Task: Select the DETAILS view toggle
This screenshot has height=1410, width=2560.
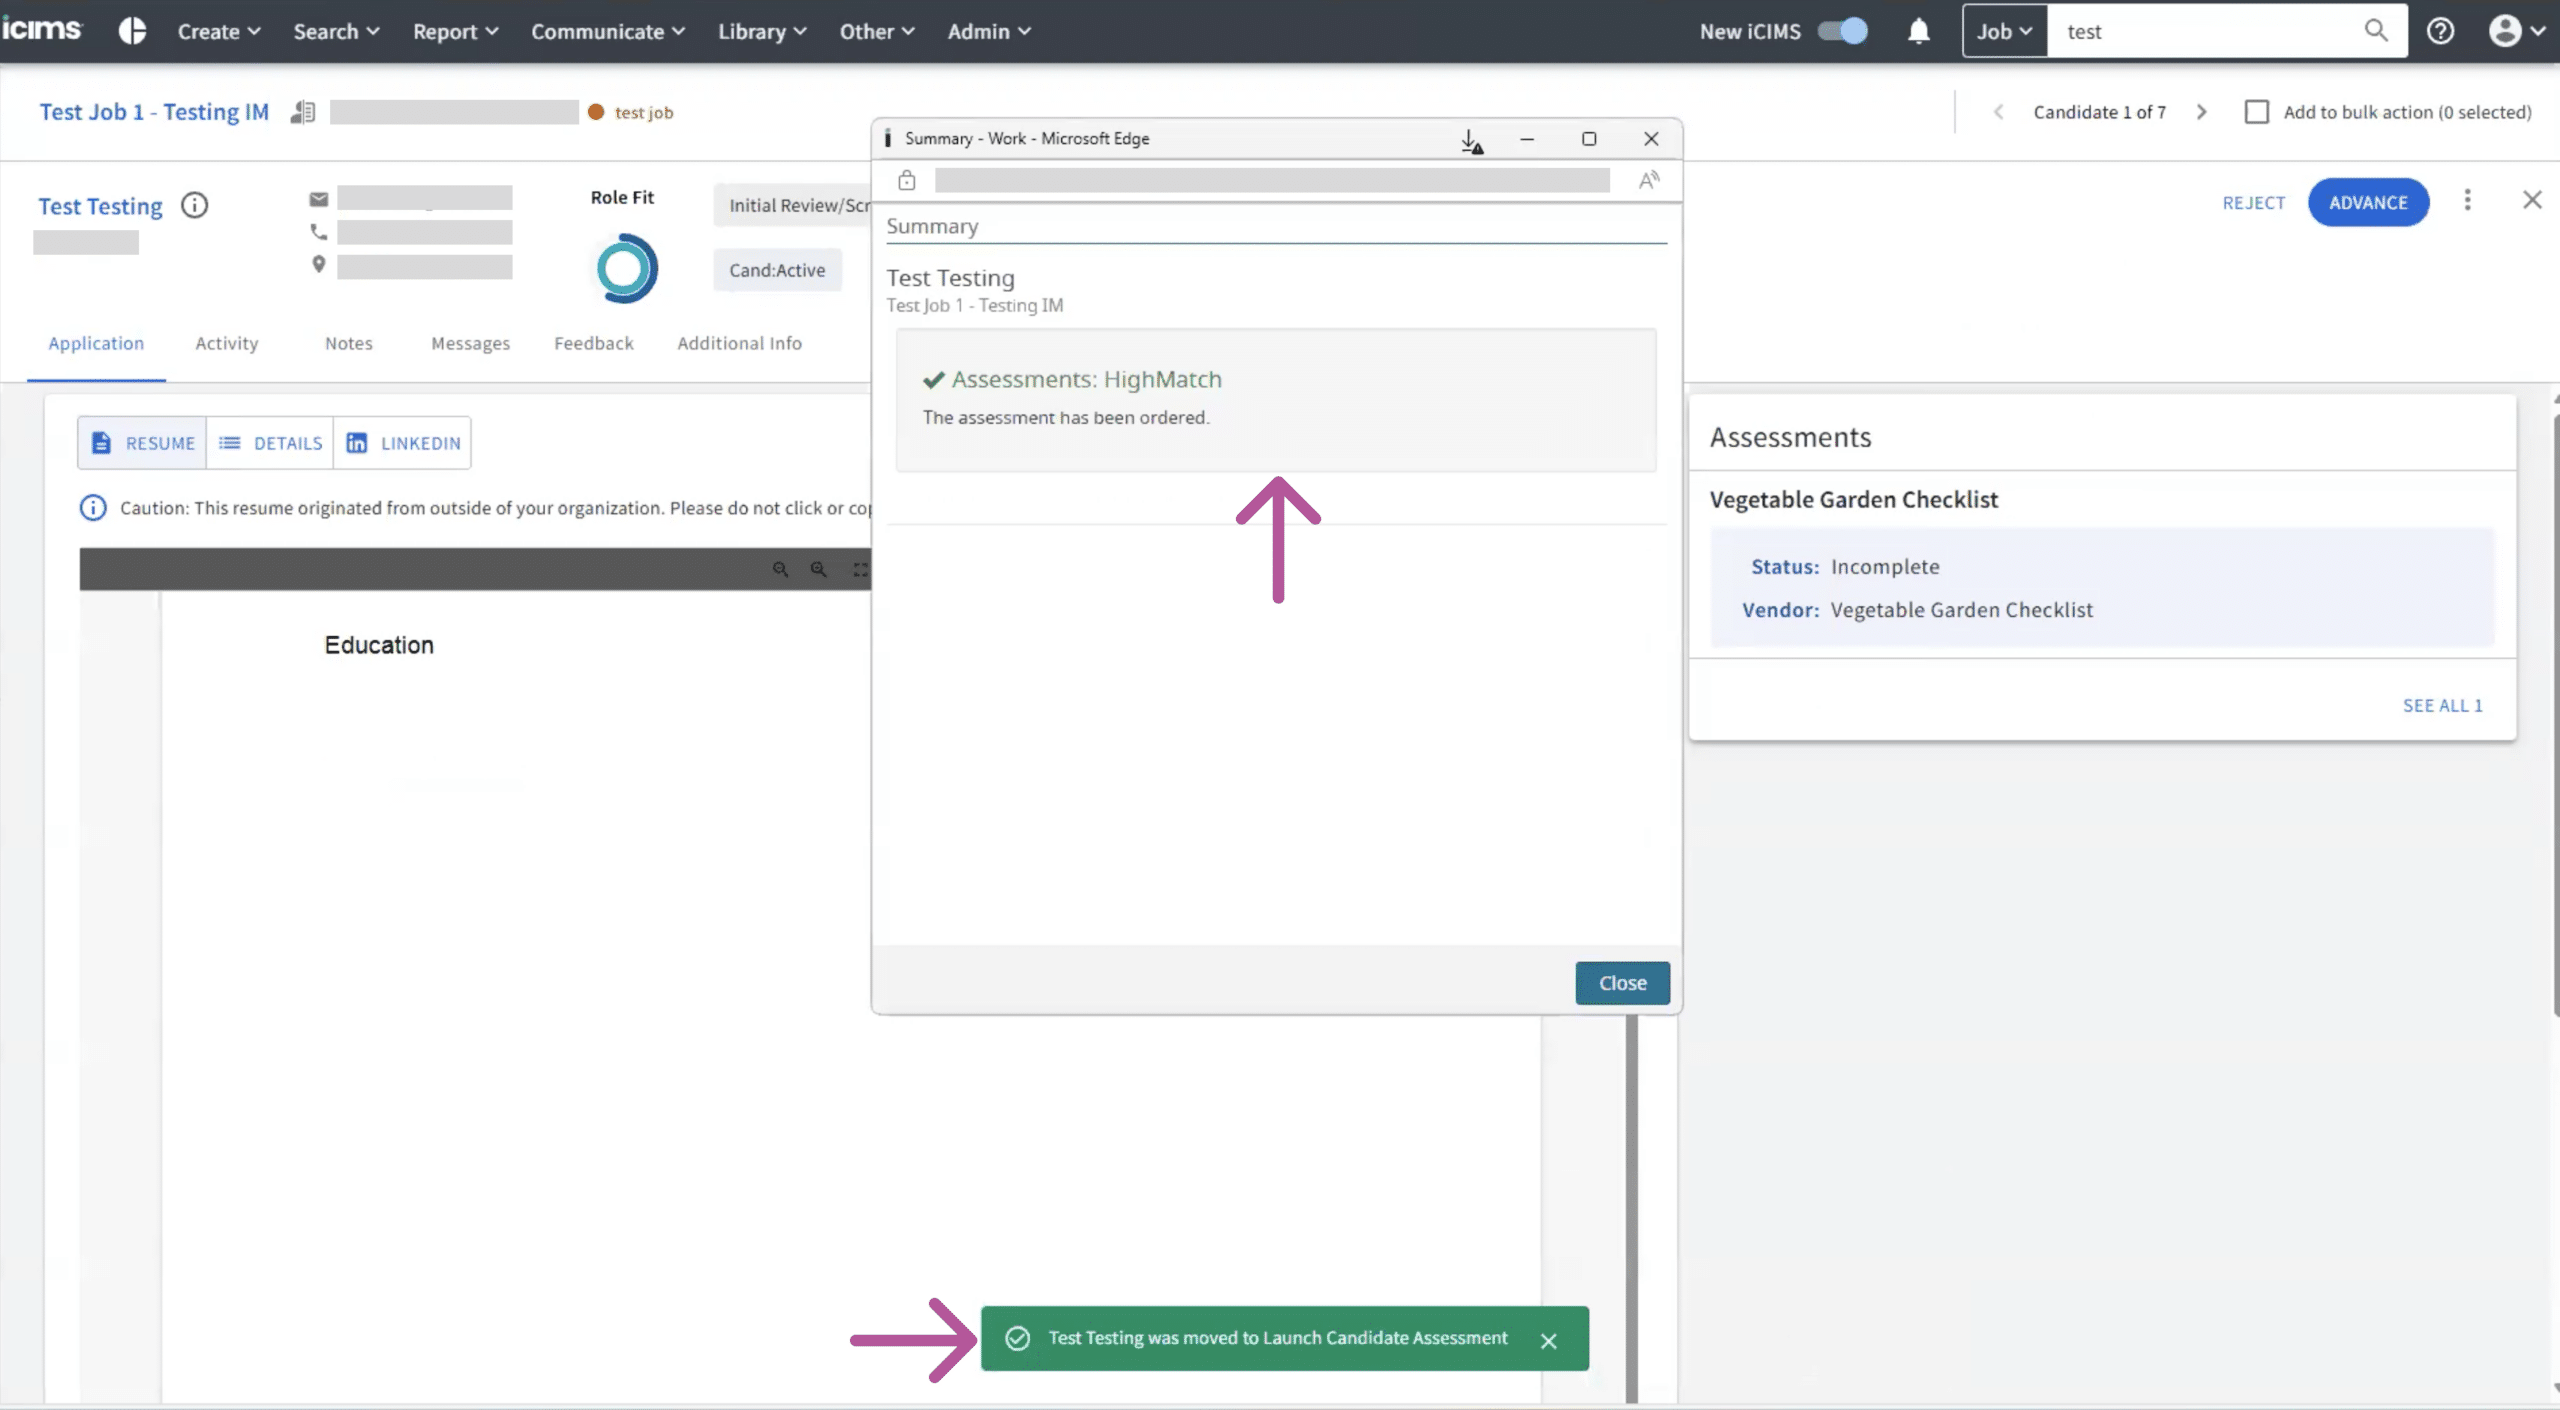Action: click(270, 443)
